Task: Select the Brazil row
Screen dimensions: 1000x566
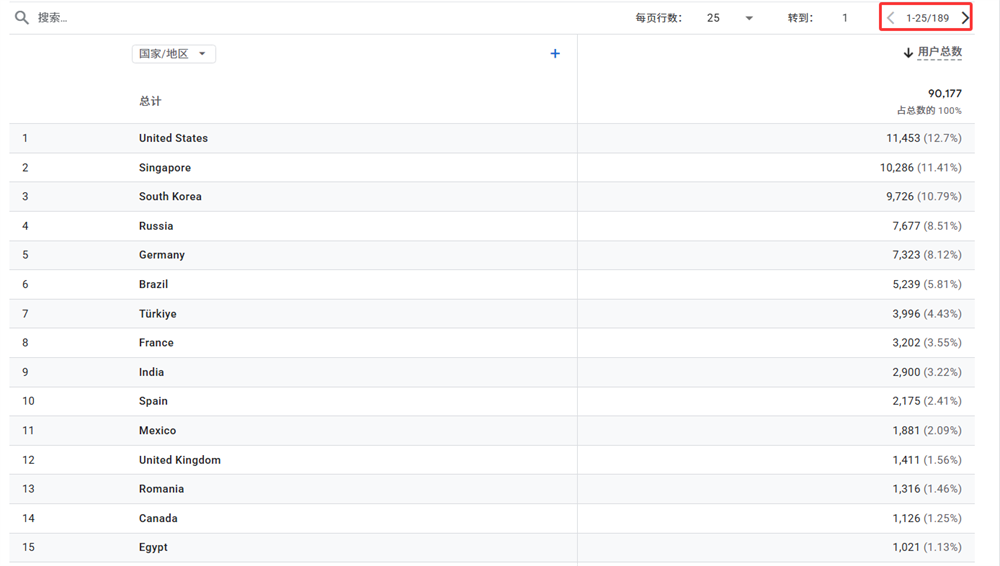Action: pyautogui.click(x=492, y=285)
